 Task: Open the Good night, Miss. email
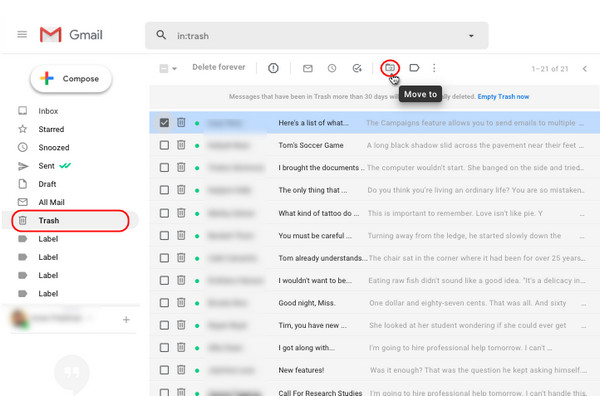tap(375, 303)
